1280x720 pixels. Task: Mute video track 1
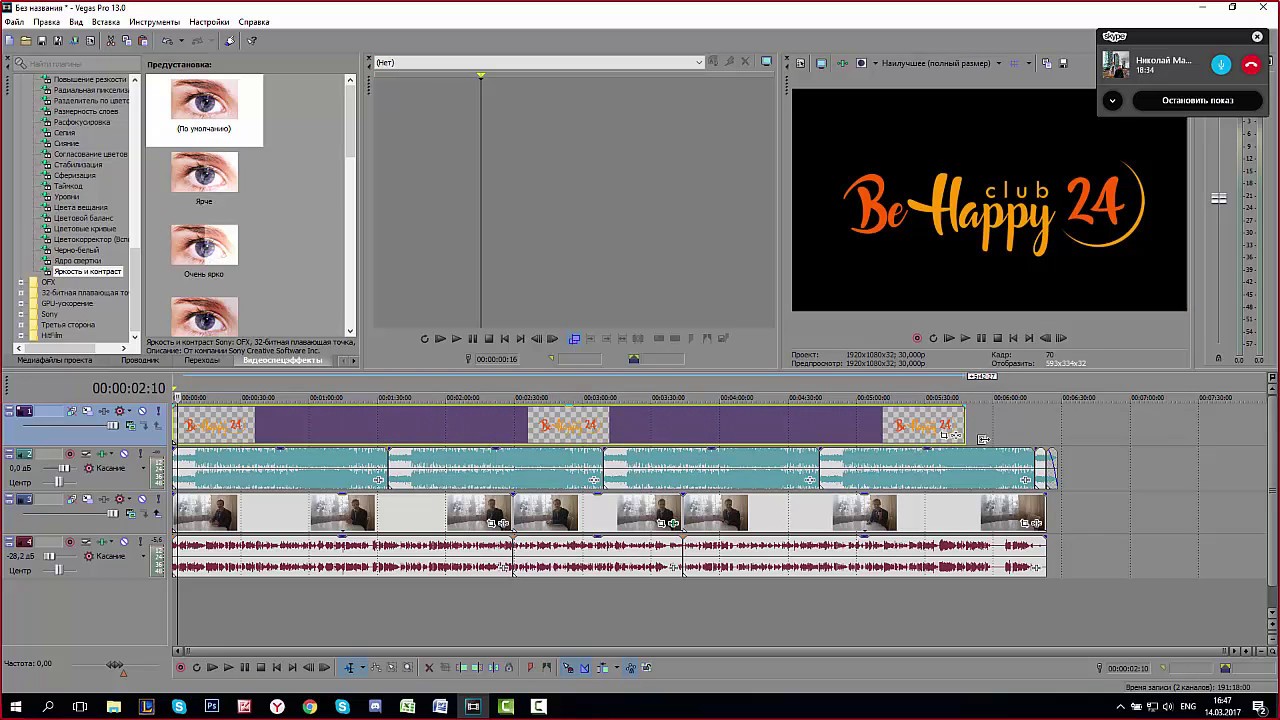141,411
